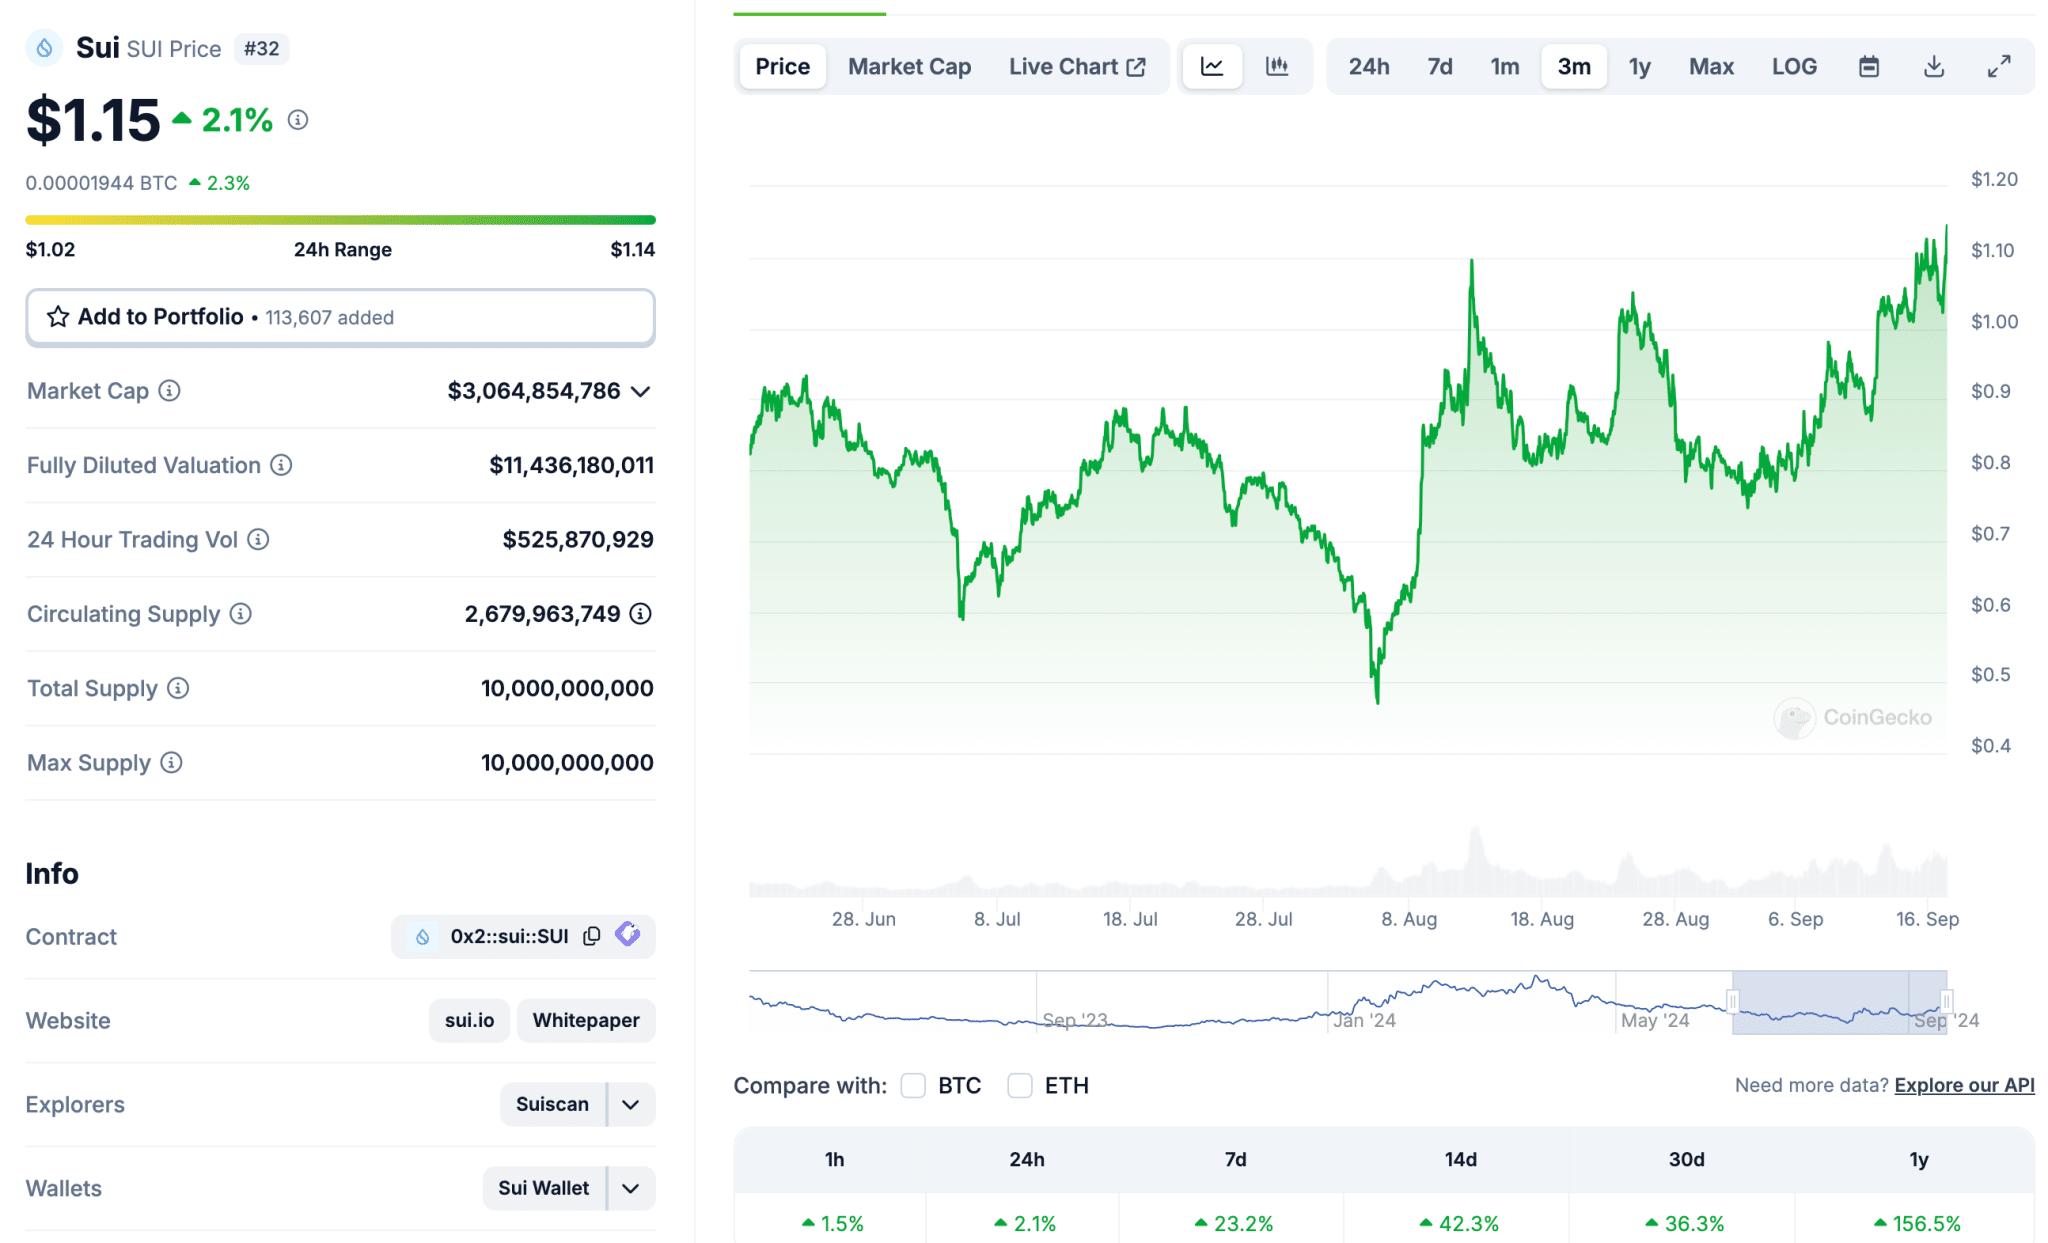The width and height of the screenshot is (2048, 1243).
Task: Click the $525,870,929 trading volume value
Action: (578, 540)
